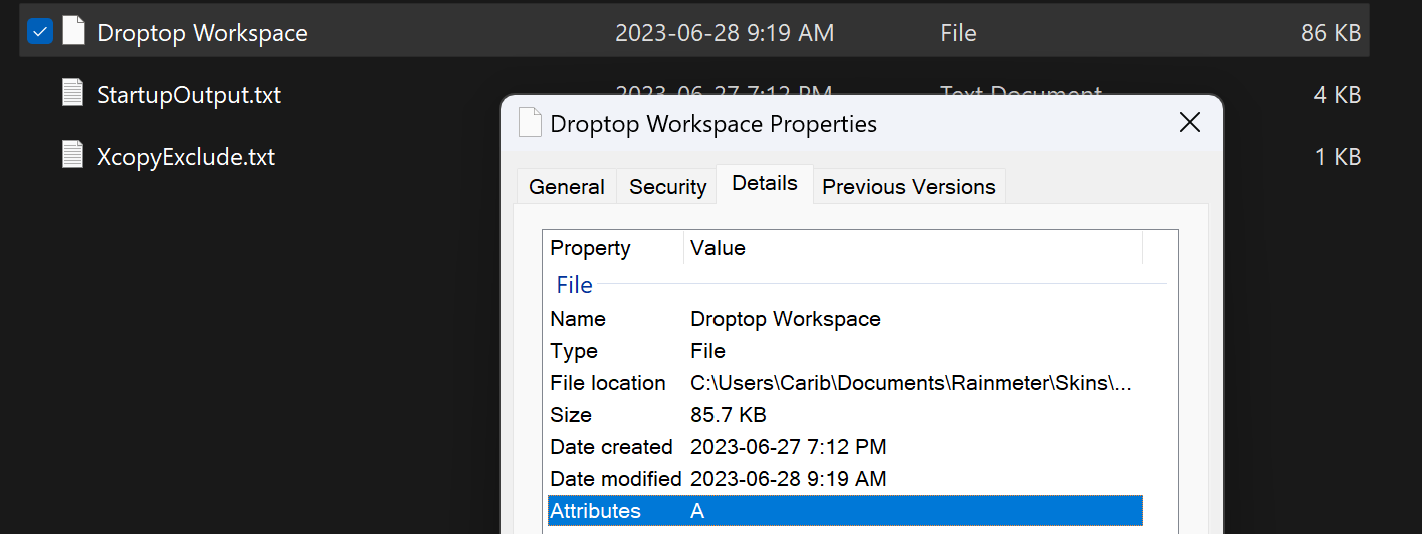Click the Property column header
The image size is (1422, 534).
614,247
